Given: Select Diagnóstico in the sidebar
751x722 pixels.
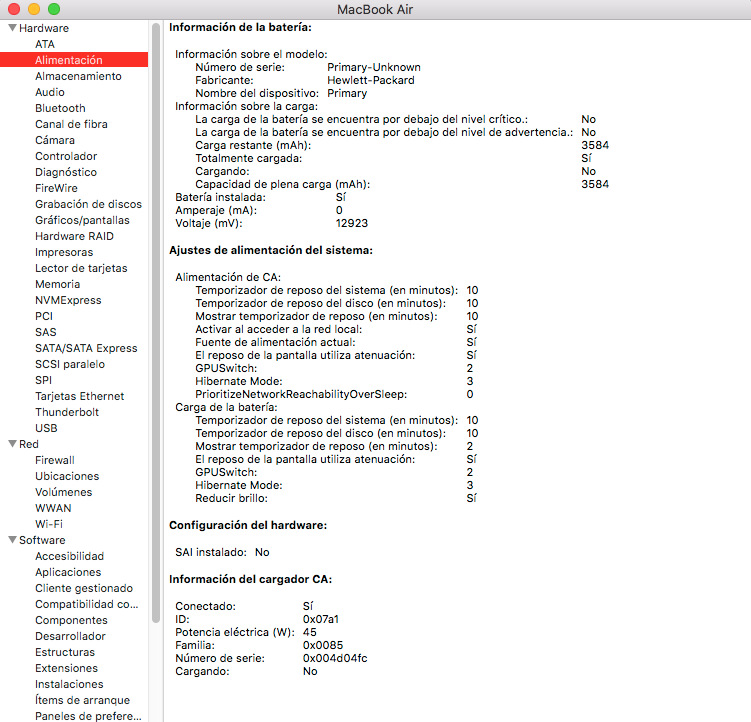Looking at the screenshot, I should click(x=66, y=172).
